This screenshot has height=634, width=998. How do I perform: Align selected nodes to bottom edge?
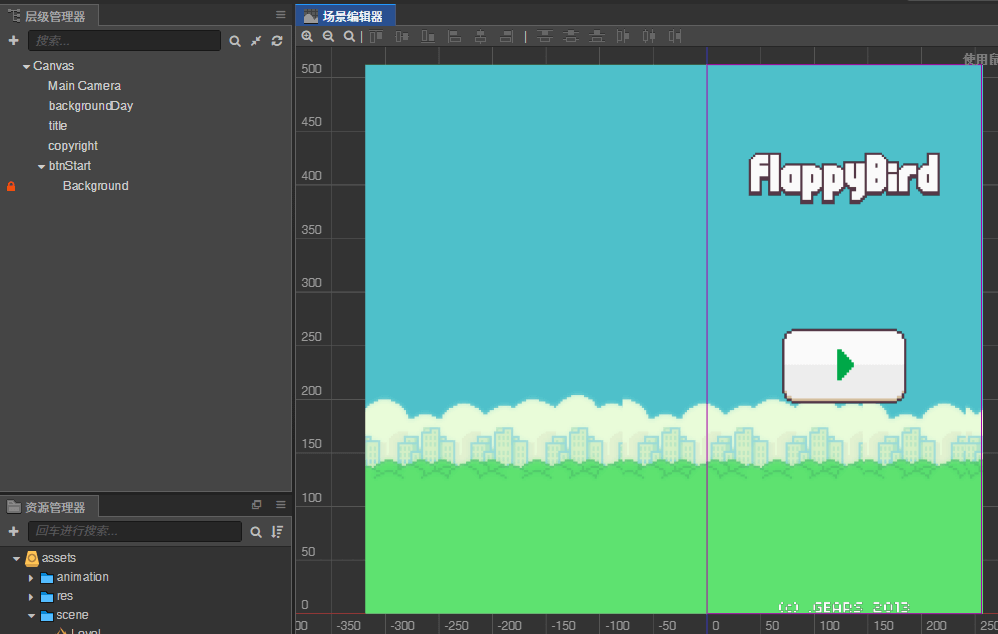(428, 36)
